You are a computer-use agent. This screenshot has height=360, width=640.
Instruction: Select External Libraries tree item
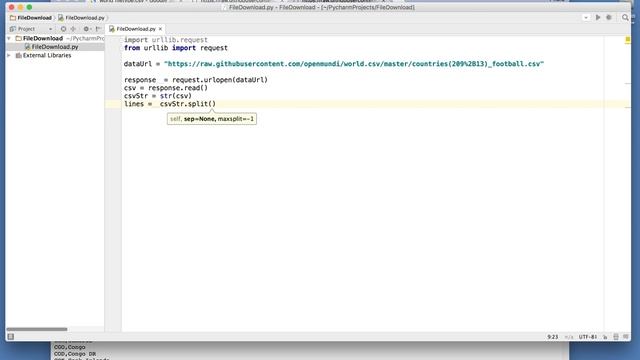[x=47, y=56]
